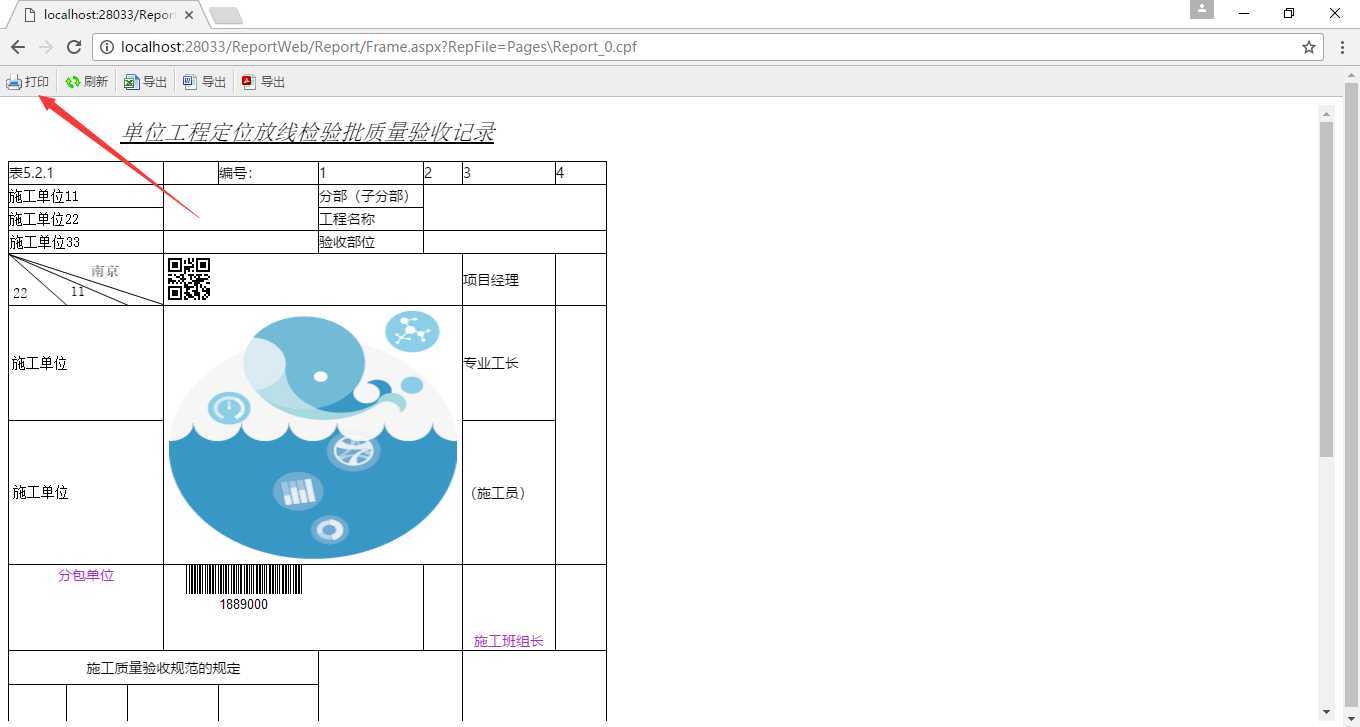Click the 打印 print button
The height and width of the screenshot is (727, 1360).
pos(28,82)
